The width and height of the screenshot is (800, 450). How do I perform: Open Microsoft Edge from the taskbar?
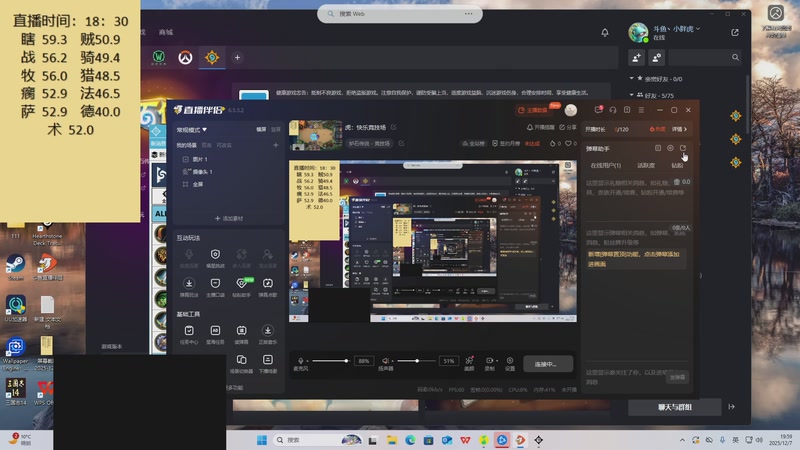pos(410,440)
